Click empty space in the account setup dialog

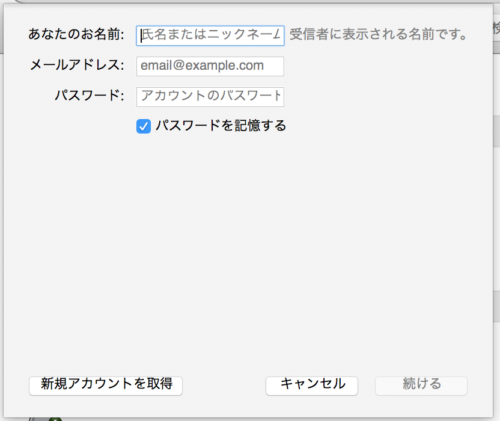point(248,250)
